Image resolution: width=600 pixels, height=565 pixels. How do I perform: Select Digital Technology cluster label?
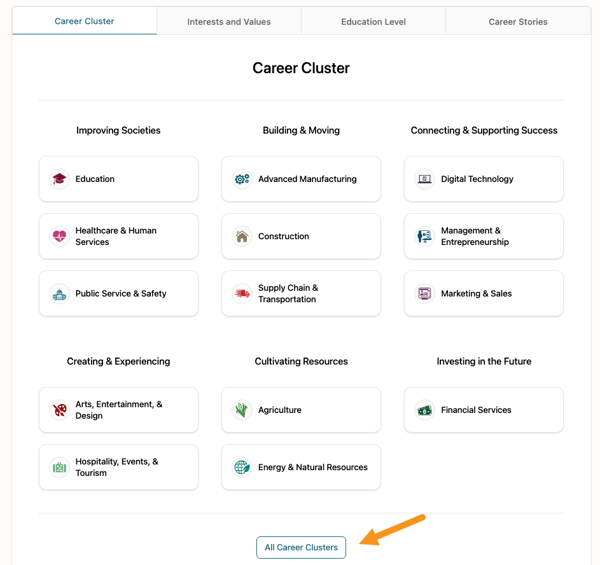[x=477, y=179]
